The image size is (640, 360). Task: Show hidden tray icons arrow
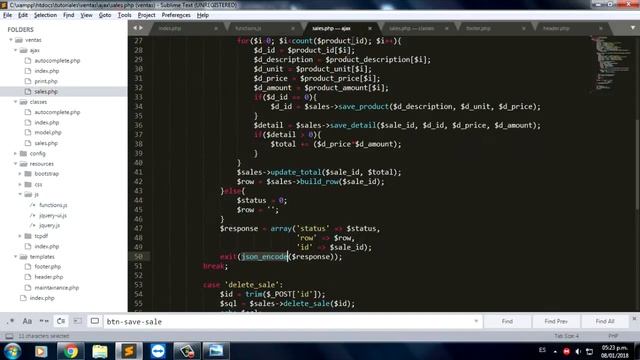pyautogui.click(x=555, y=351)
